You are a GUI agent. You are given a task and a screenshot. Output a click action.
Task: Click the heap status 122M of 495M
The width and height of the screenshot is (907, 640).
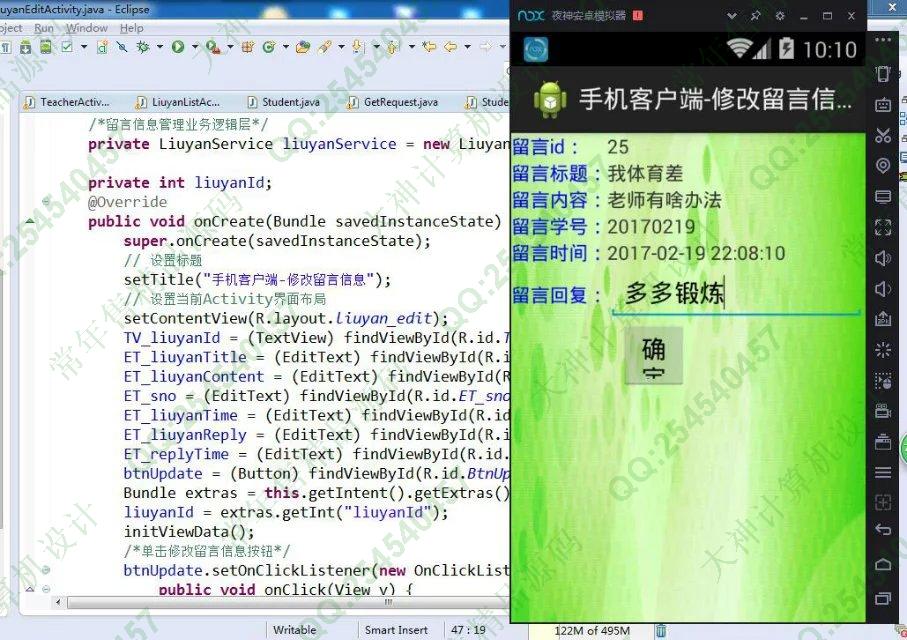point(592,631)
